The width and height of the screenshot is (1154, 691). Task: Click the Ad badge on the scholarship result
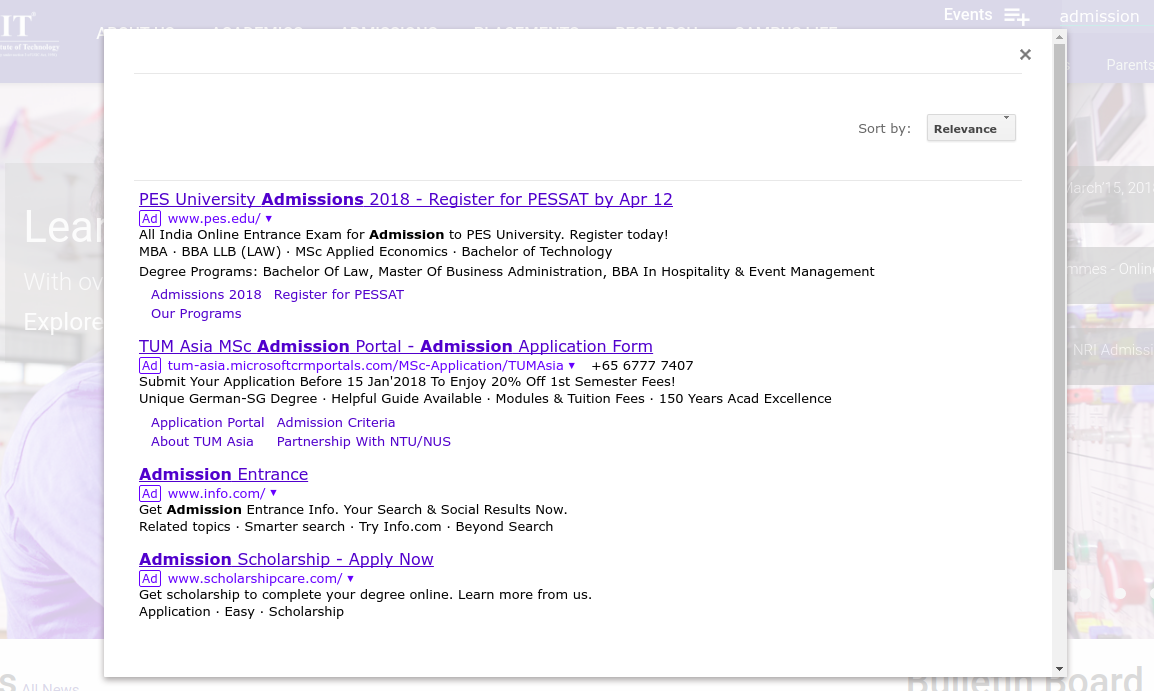[x=149, y=578]
